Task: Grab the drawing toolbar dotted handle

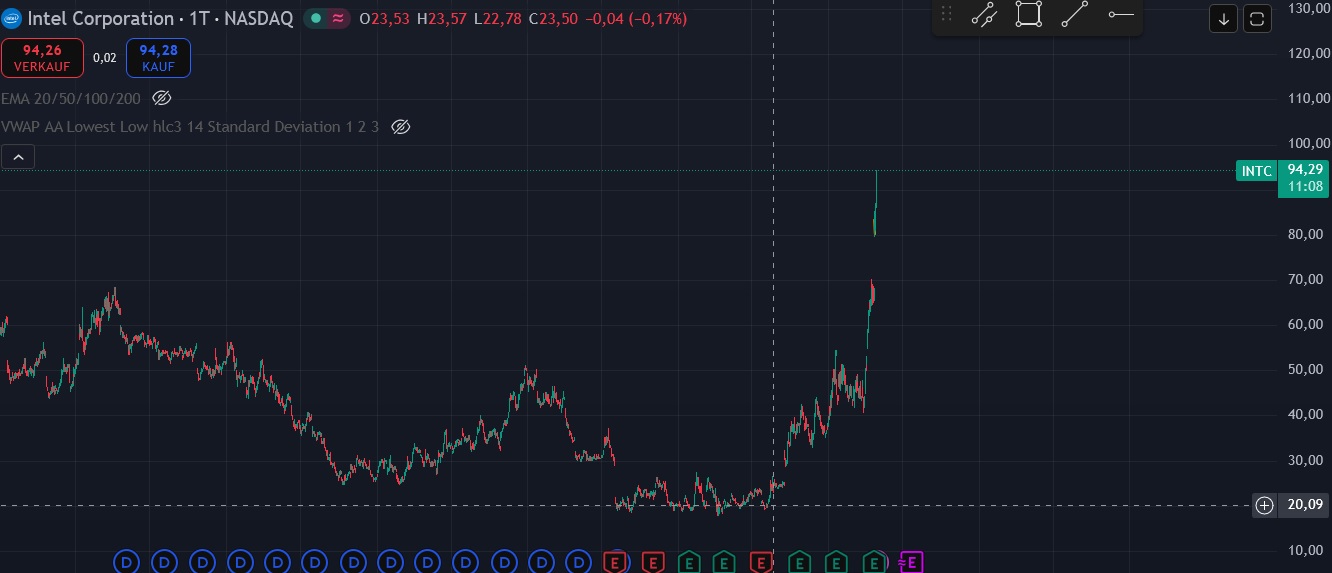Action: [x=947, y=14]
